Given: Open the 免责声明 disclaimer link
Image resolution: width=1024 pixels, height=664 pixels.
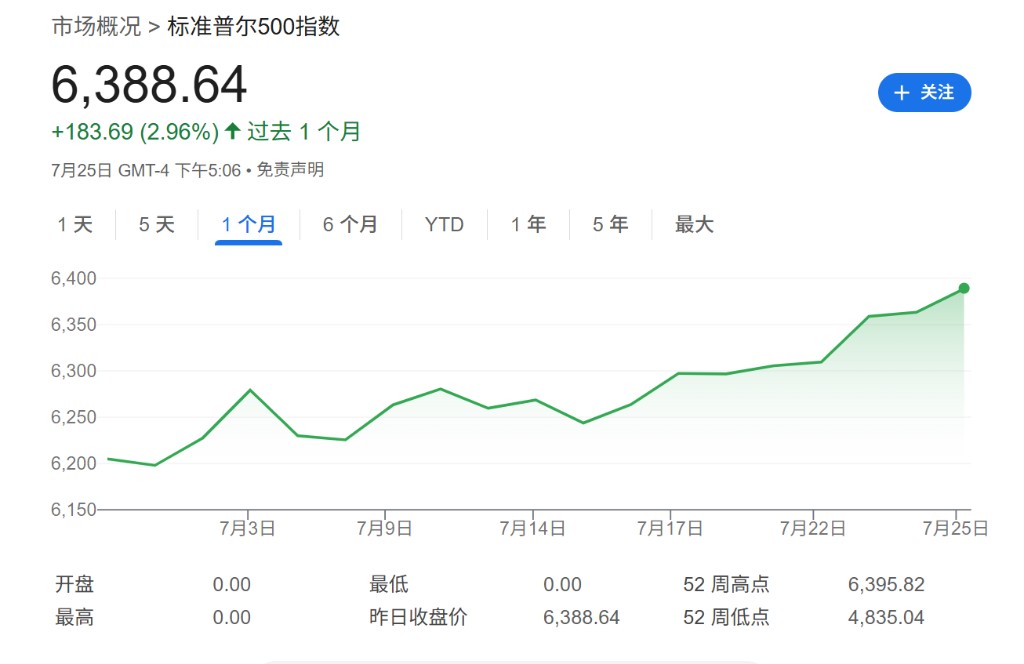Looking at the screenshot, I should (x=290, y=170).
